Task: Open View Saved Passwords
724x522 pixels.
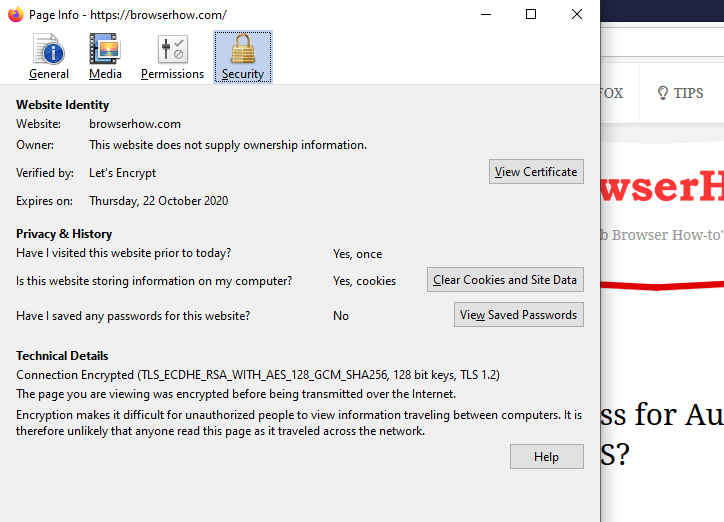Action: 519,315
